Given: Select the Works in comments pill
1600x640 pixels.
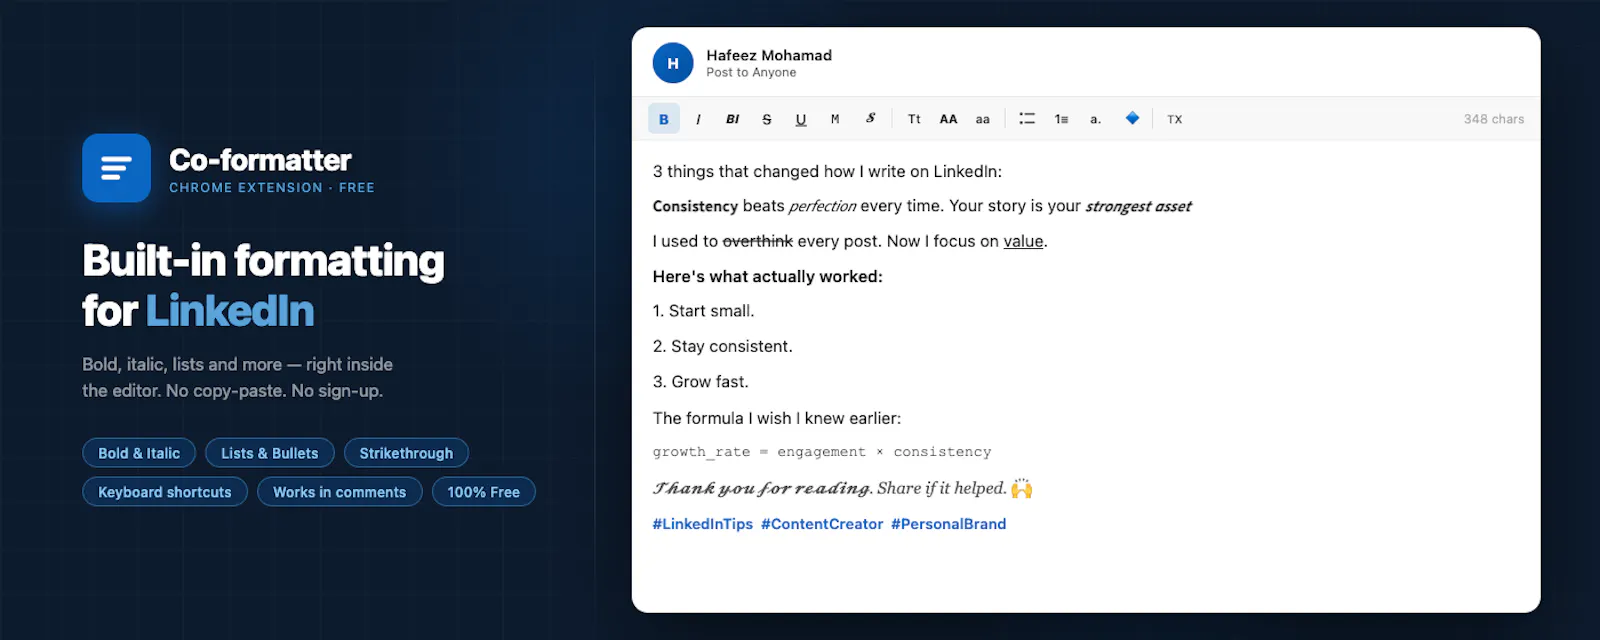Looking at the screenshot, I should click(x=340, y=492).
